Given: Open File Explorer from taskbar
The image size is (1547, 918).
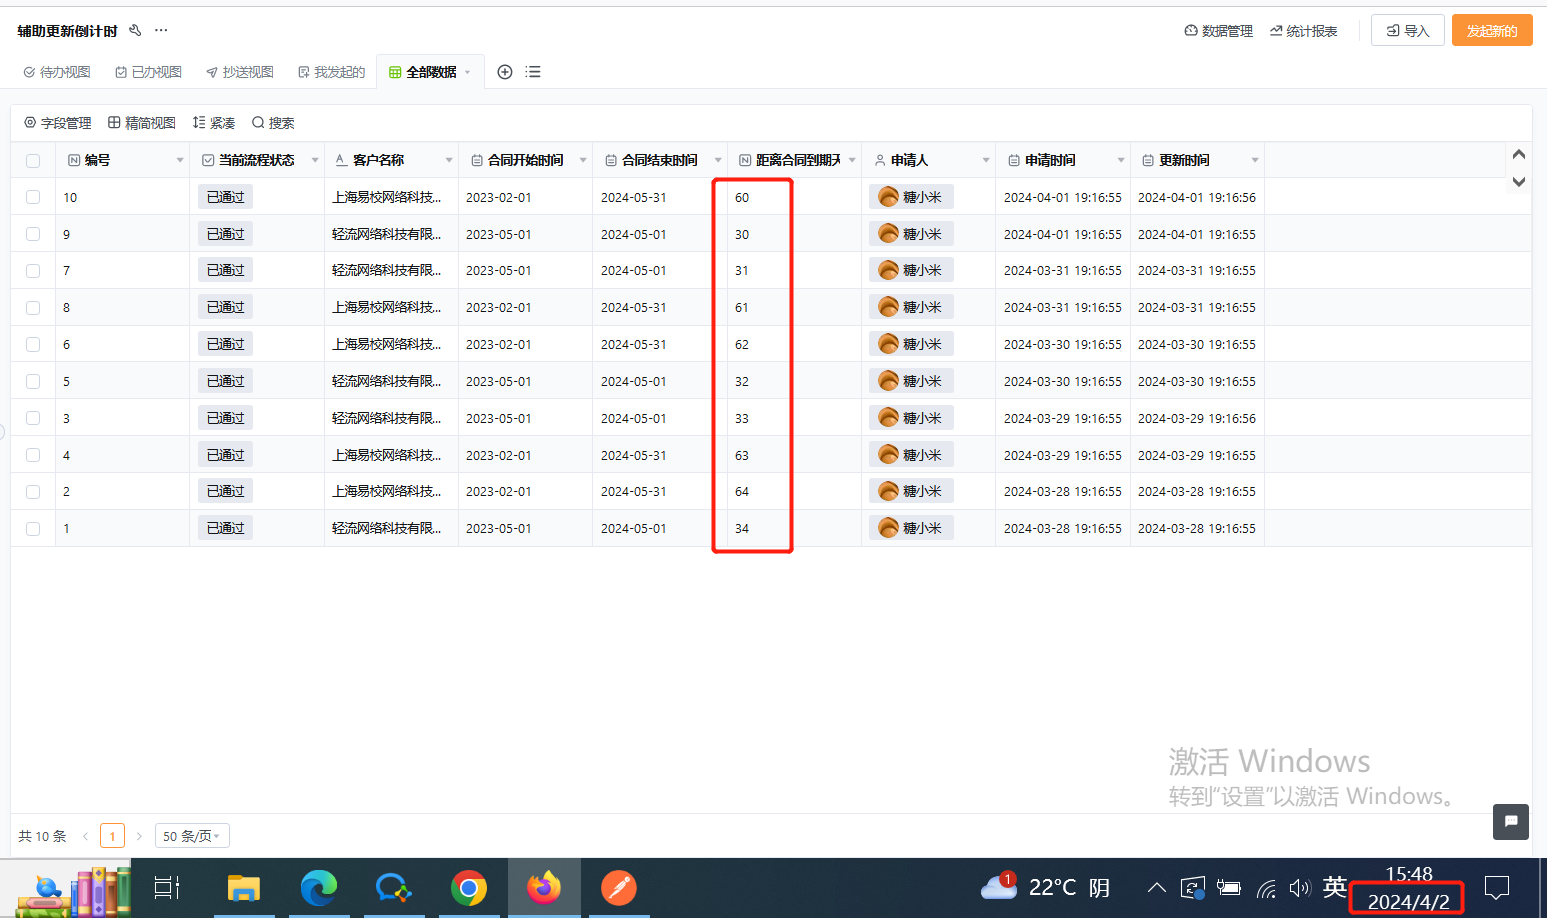Looking at the screenshot, I should [243, 887].
